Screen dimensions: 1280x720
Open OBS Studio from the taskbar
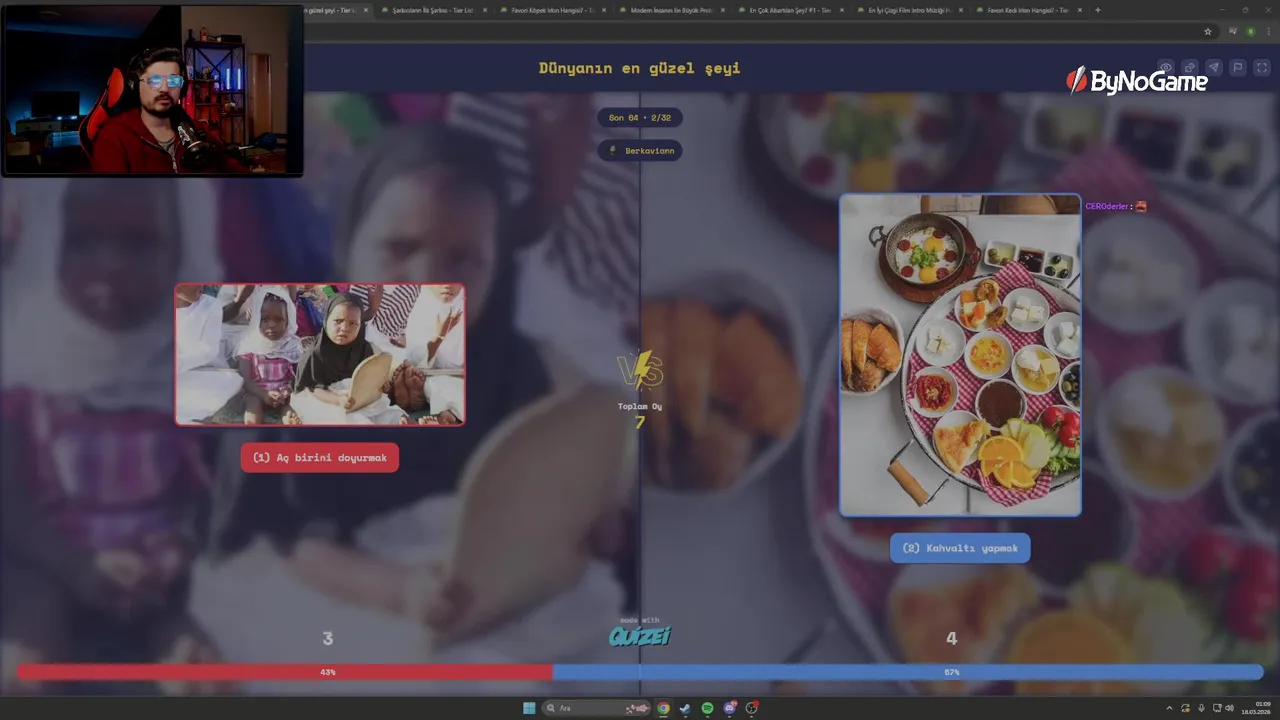[x=751, y=708]
